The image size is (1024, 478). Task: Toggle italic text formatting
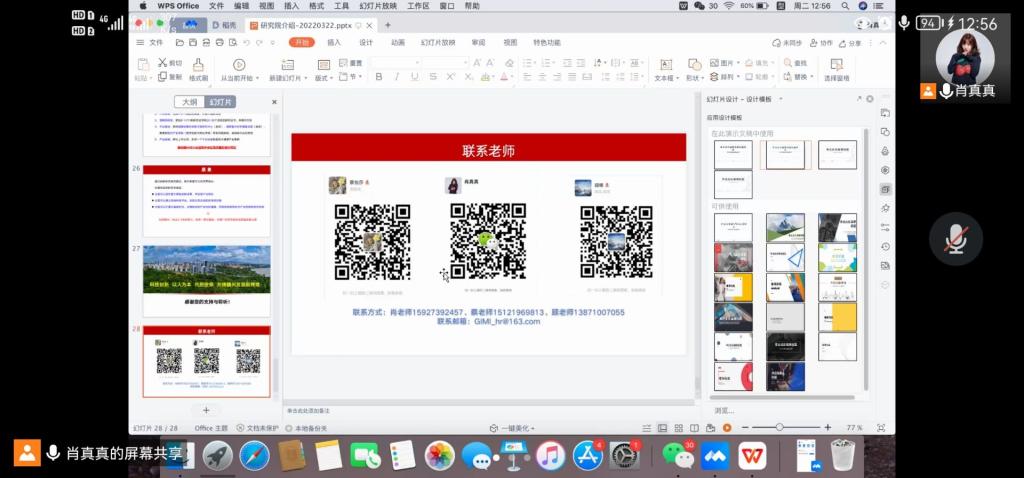click(x=397, y=77)
